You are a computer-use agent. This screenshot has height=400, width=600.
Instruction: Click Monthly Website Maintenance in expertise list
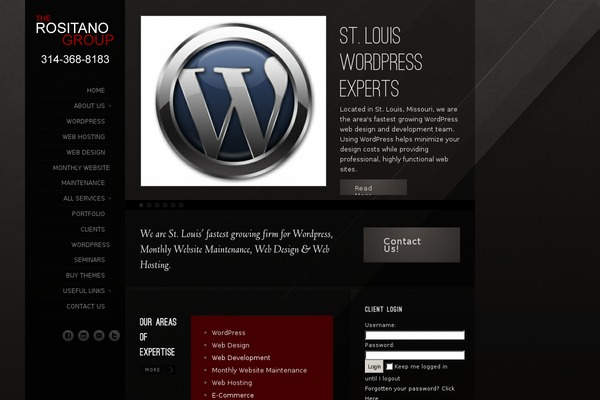(259, 370)
